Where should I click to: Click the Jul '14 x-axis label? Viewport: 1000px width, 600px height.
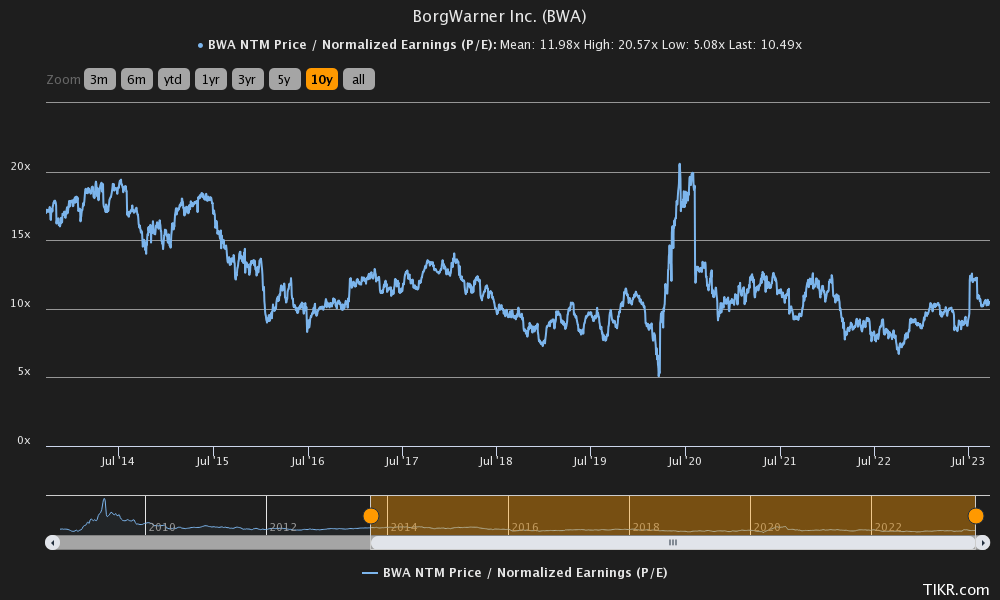point(118,461)
